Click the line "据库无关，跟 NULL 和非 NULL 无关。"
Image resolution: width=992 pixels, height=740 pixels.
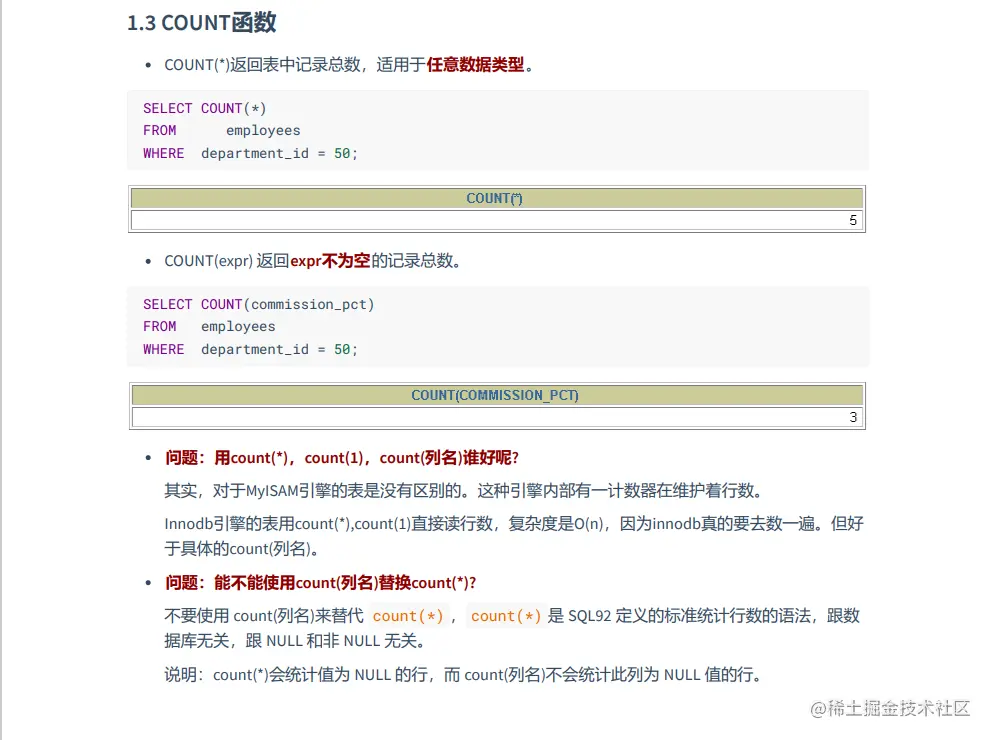click(x=294, y=641)
